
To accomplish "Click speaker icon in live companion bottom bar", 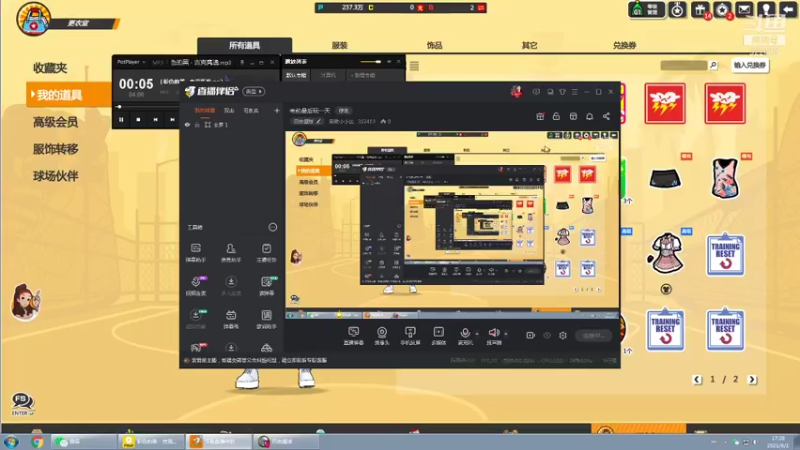I will [x=493, y=334].
